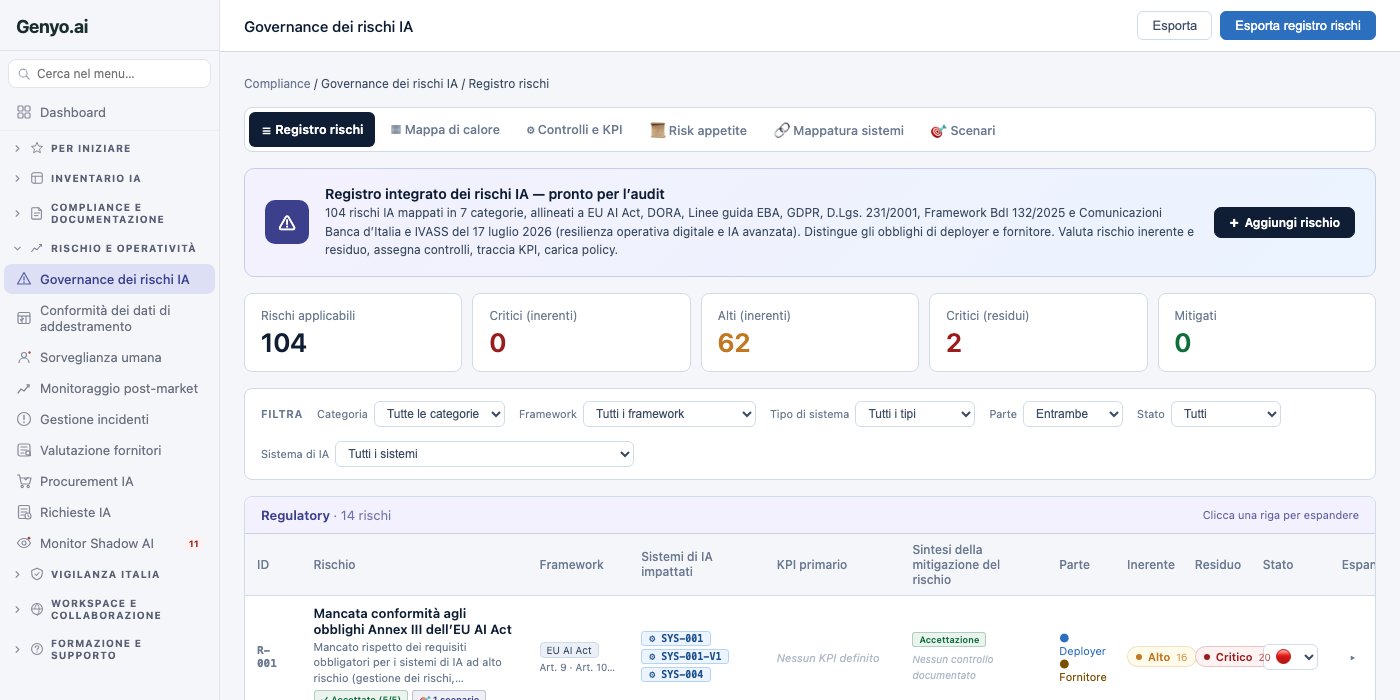Open the Parte filter dropdown
This screenshot has width=1400, height=700.
(x=1072, y=414)
